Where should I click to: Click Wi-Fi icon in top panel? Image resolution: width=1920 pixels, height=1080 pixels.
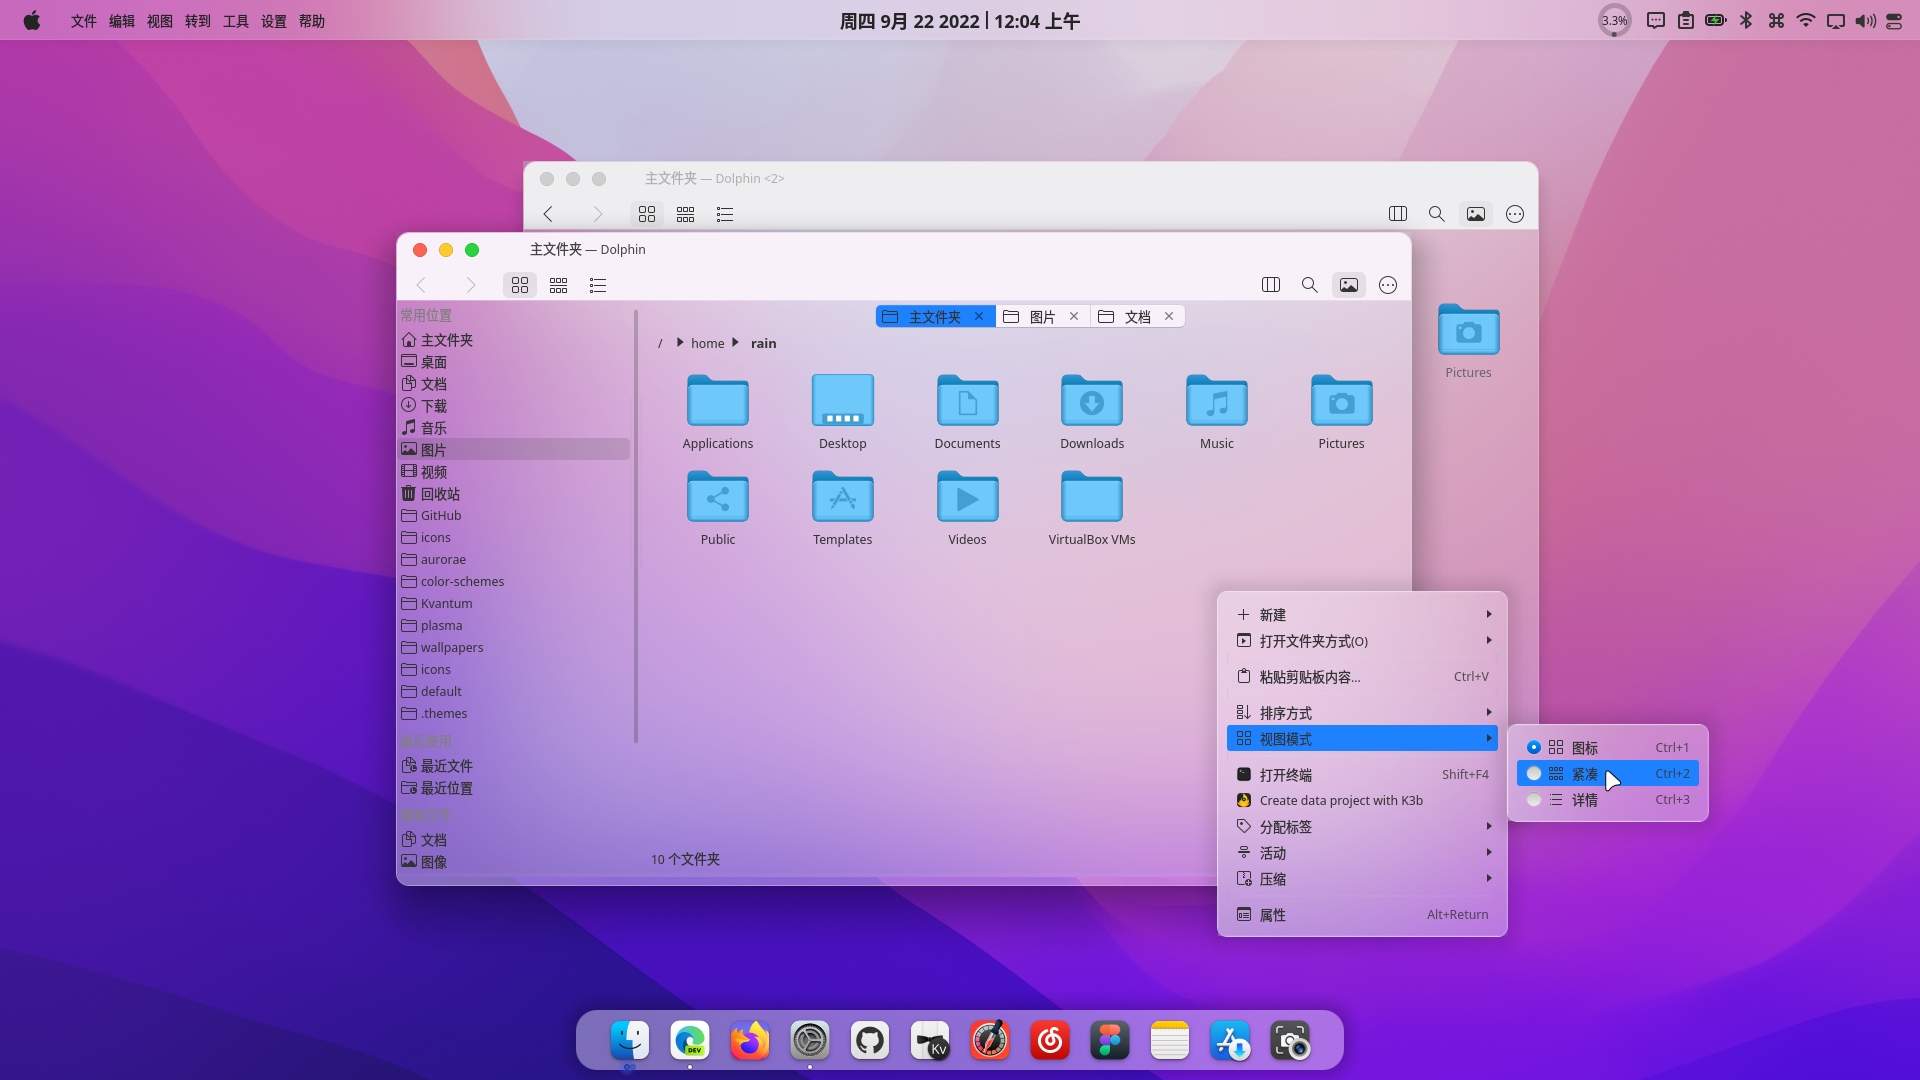(1806, 21)
